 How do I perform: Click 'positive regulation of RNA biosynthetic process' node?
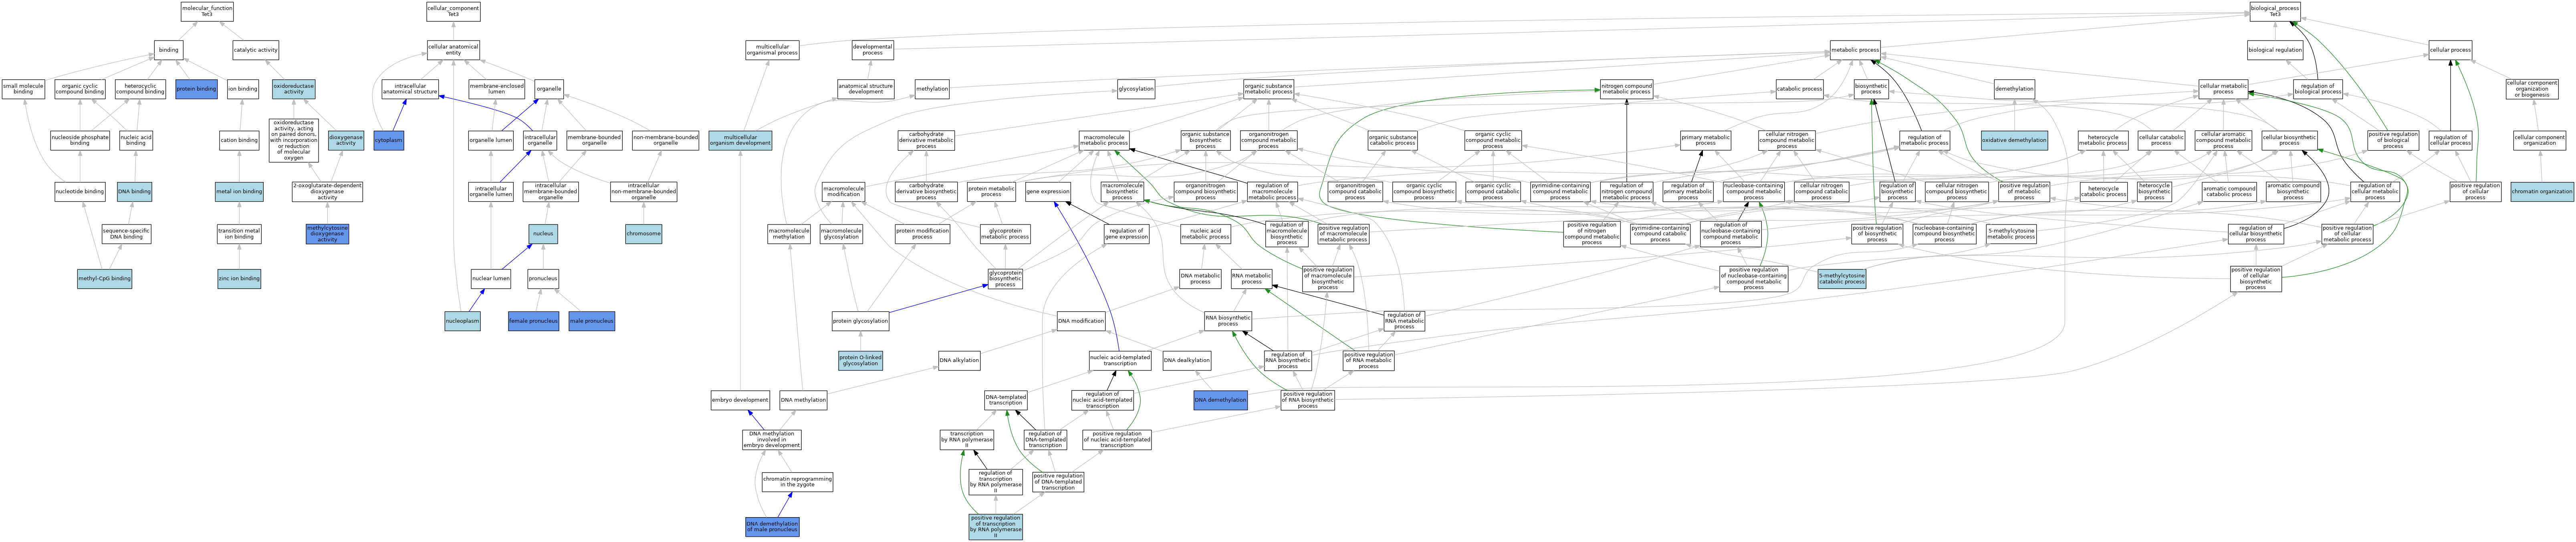(1307, 400)
